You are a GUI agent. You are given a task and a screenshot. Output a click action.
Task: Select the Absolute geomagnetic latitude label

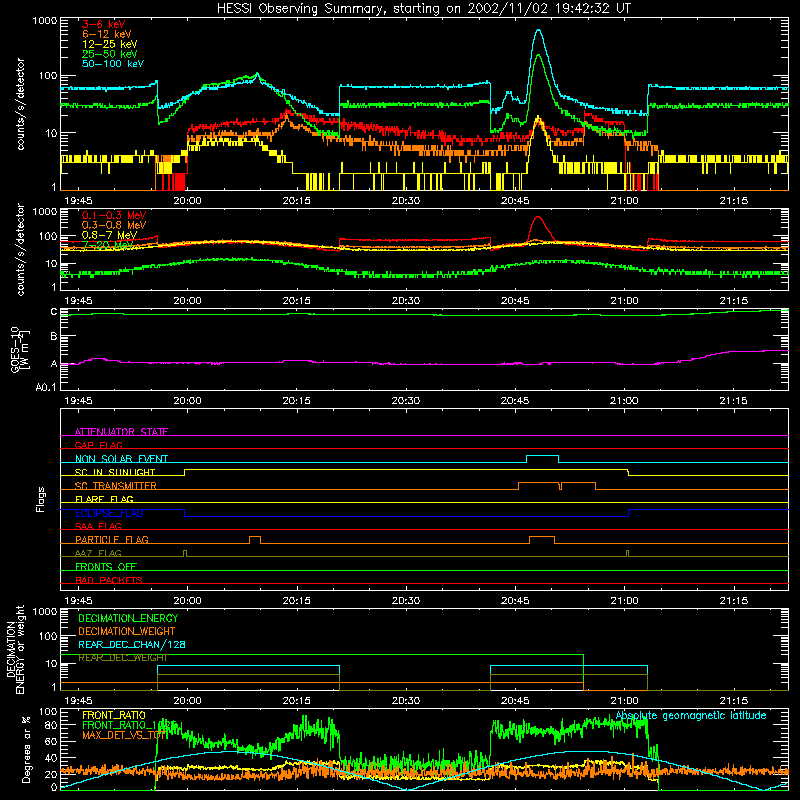click(x=691, y=715)
